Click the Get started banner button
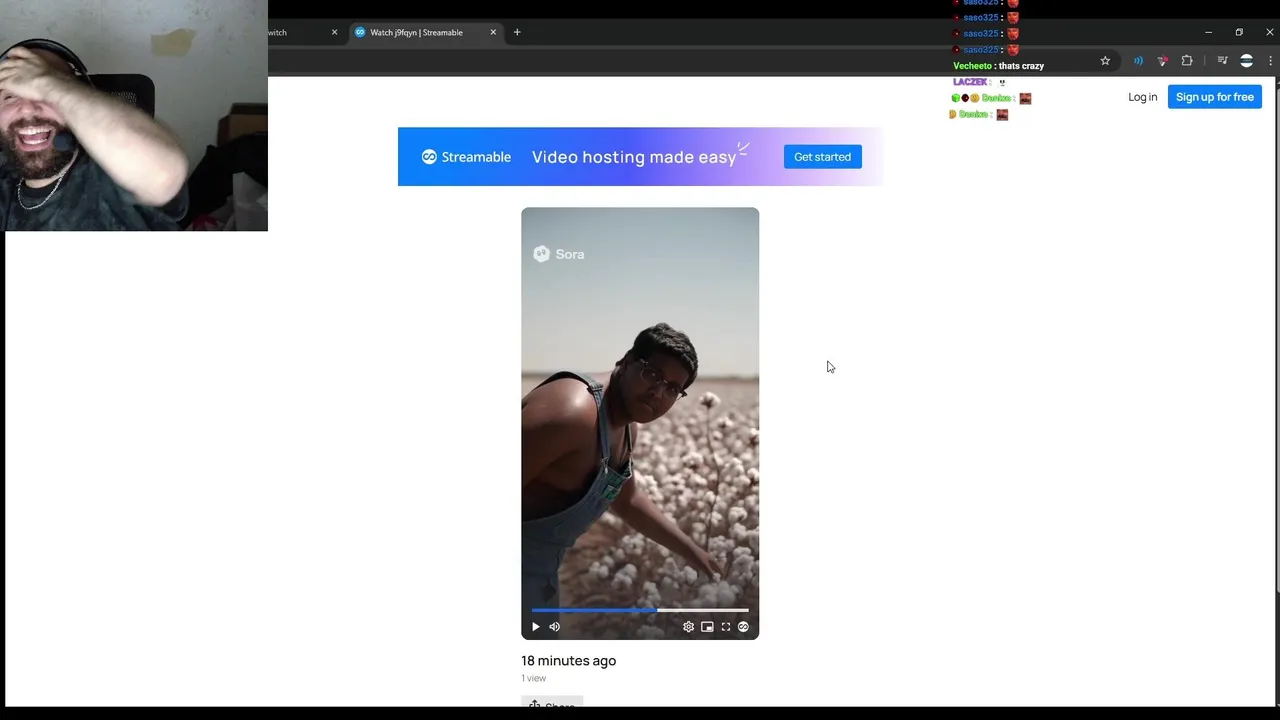 [822, 157]
